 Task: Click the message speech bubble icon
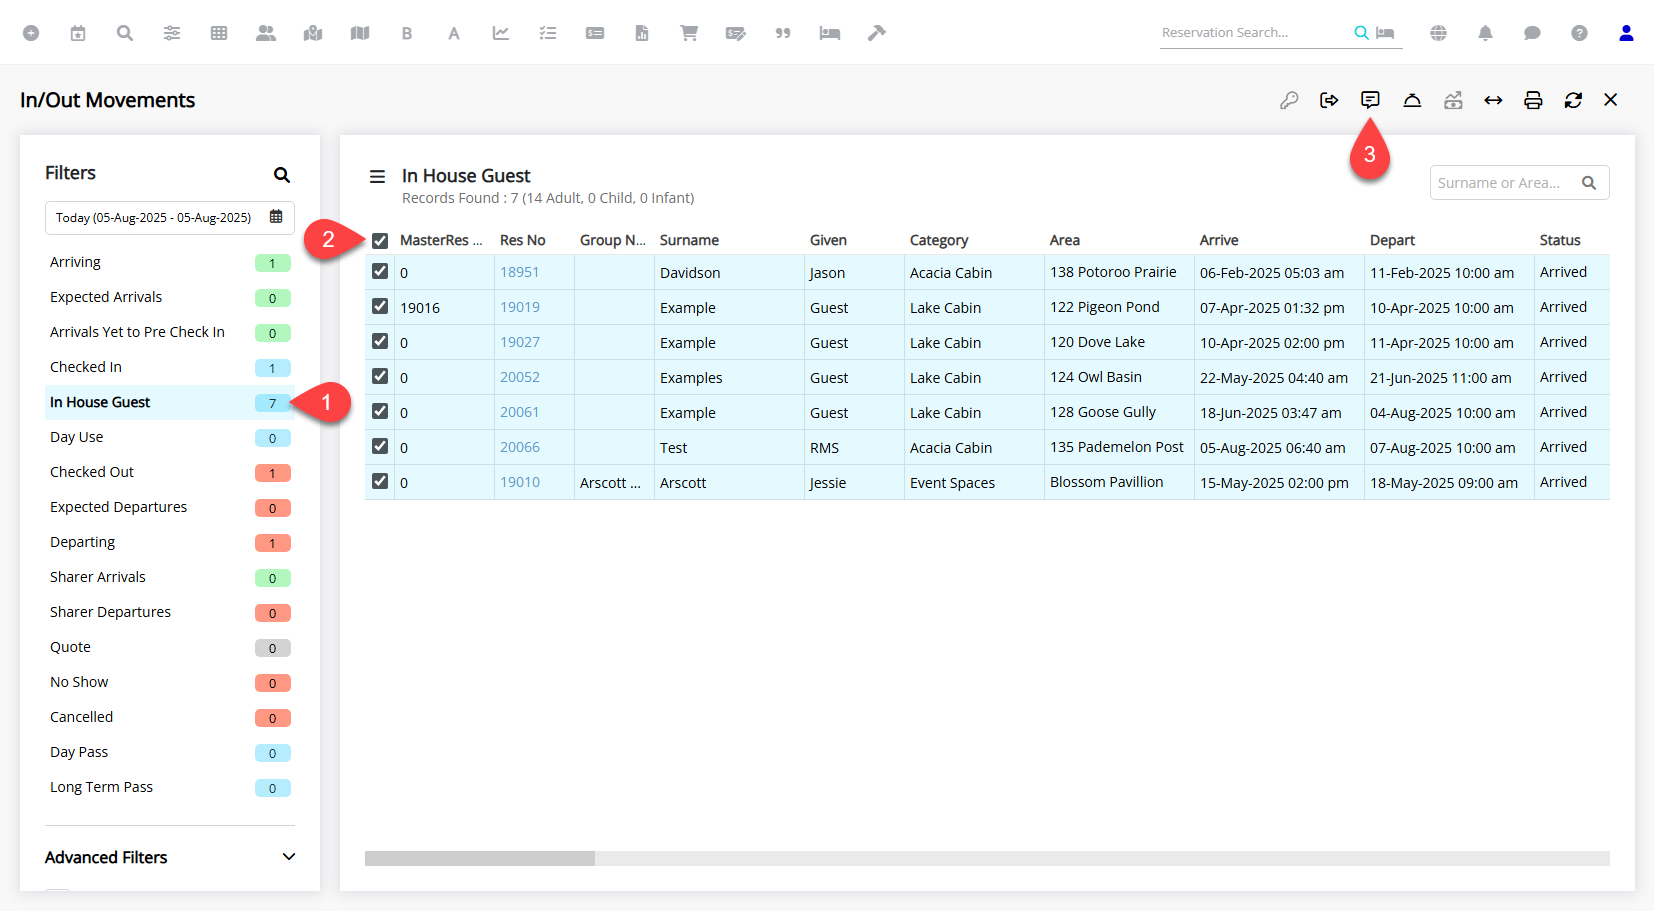pos(1370,100)
